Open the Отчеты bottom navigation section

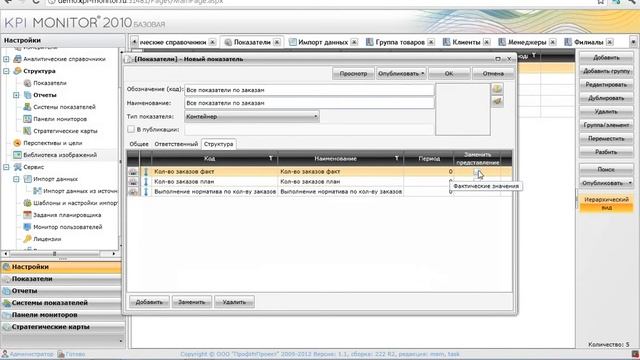pyautogui.click(x=61, y=291)
